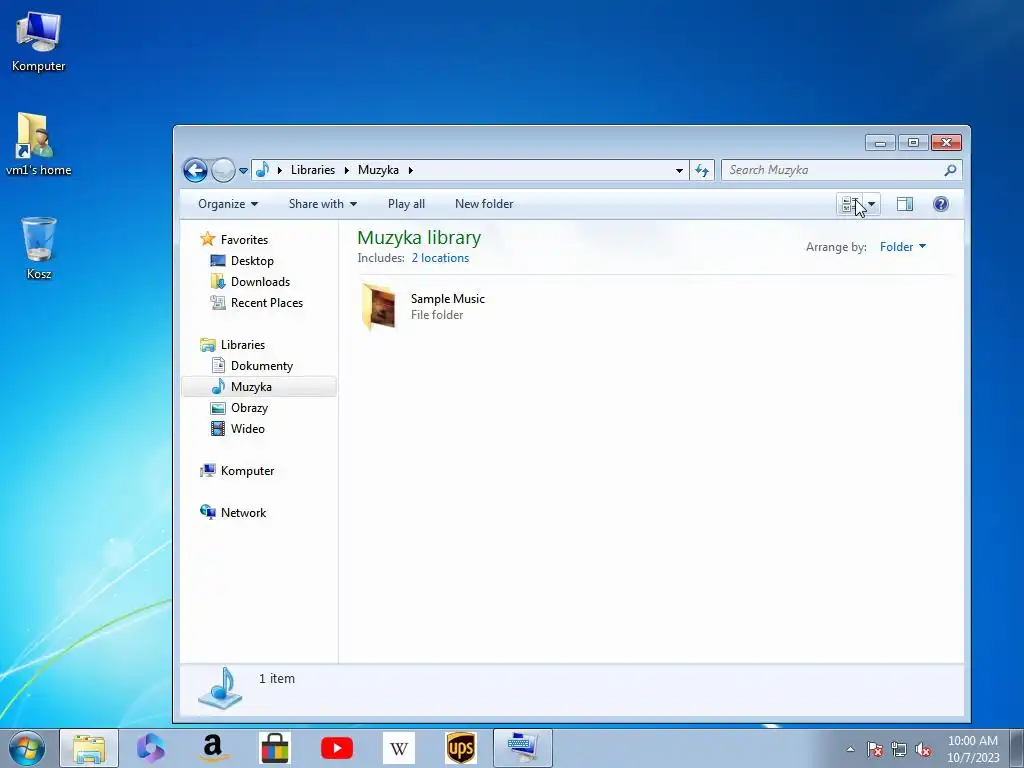Open Downloads in Favorites
This screenshot has width=1024, height=768.
click(x=260, y=281)
